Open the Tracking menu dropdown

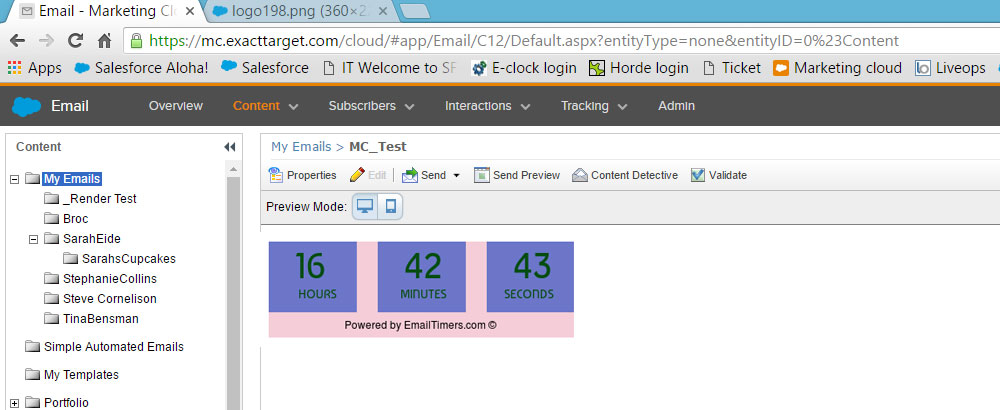594,106
